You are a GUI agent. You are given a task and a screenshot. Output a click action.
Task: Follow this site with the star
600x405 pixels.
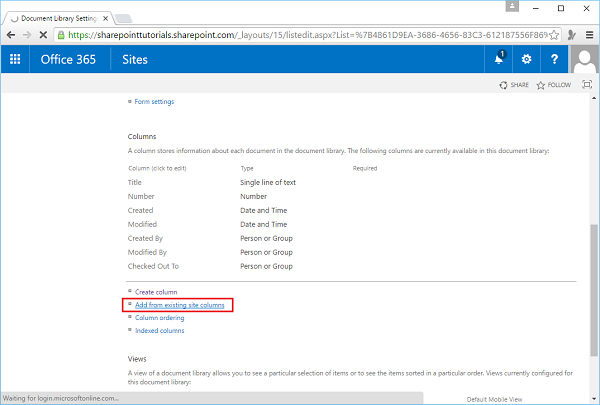tap(554, 85)
